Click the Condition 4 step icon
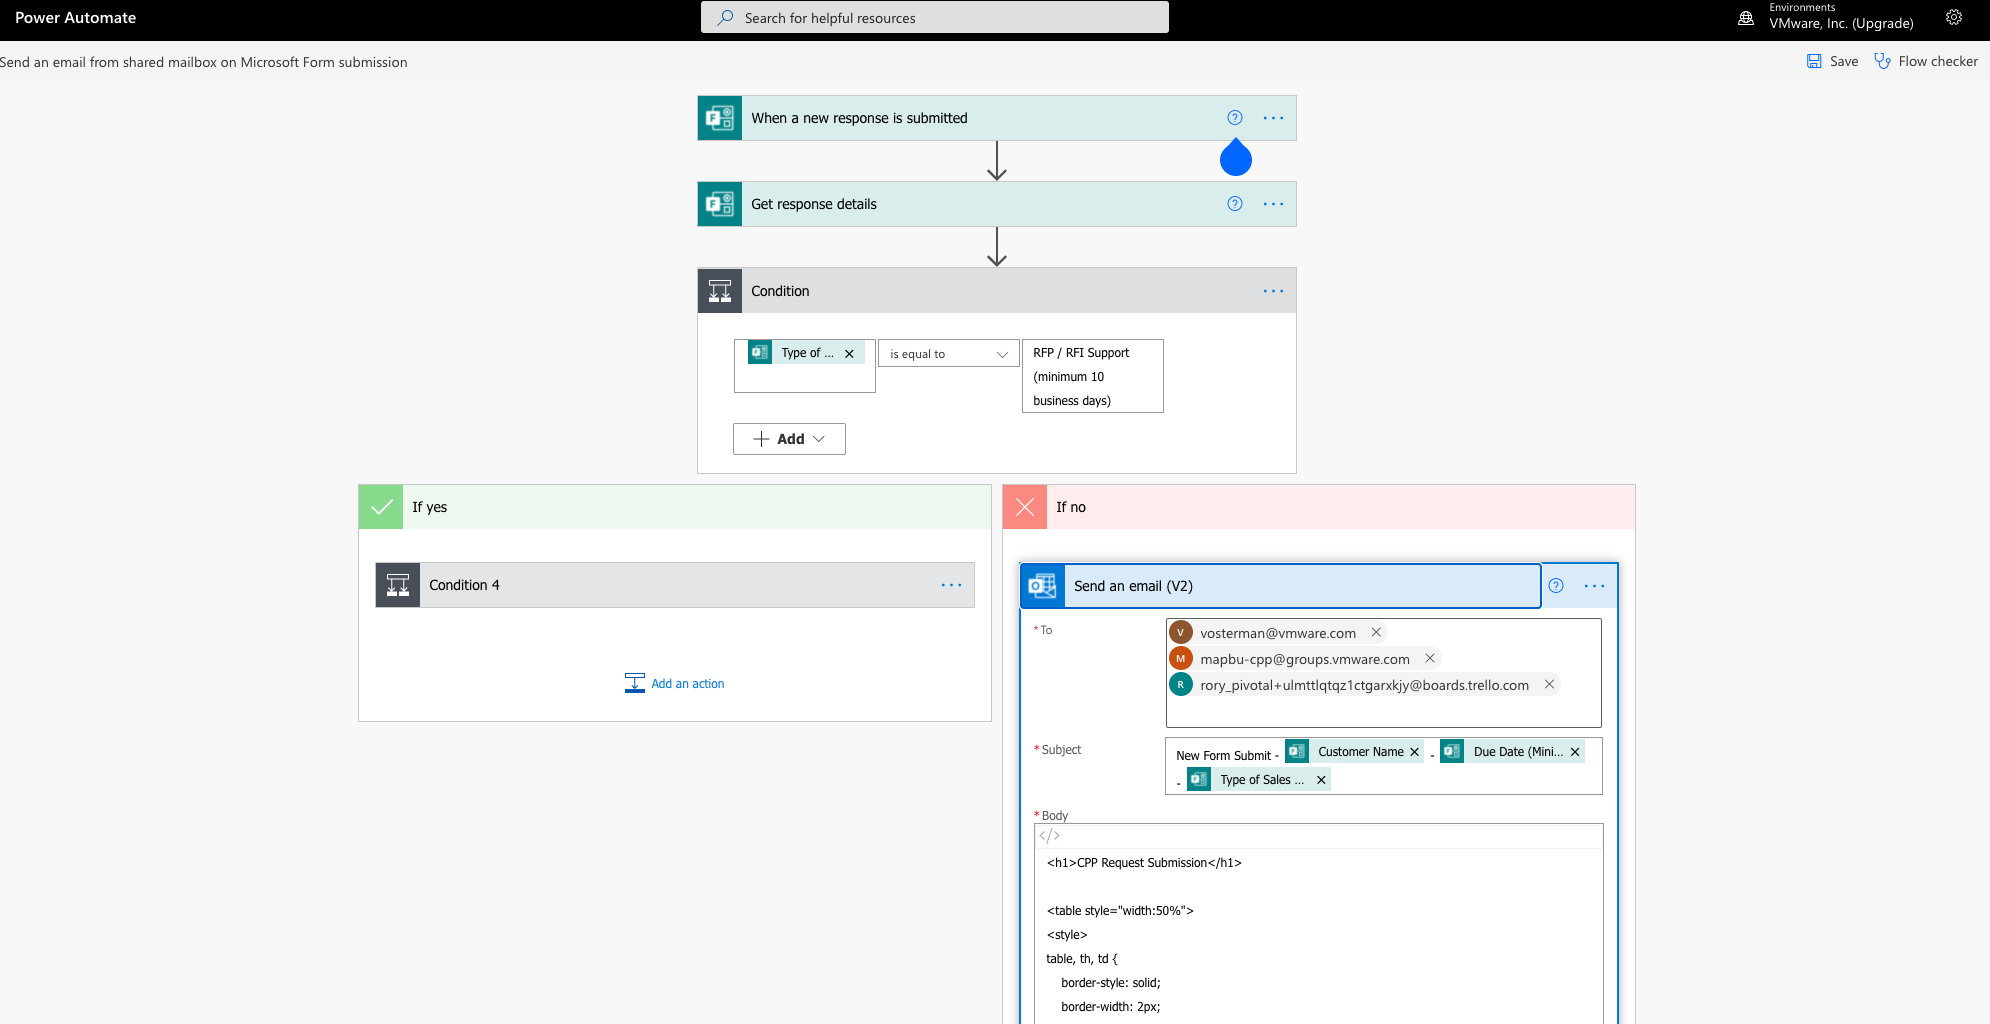Screen dimensions: 1990x1024 pyautogui.click(x=398, y=585)
